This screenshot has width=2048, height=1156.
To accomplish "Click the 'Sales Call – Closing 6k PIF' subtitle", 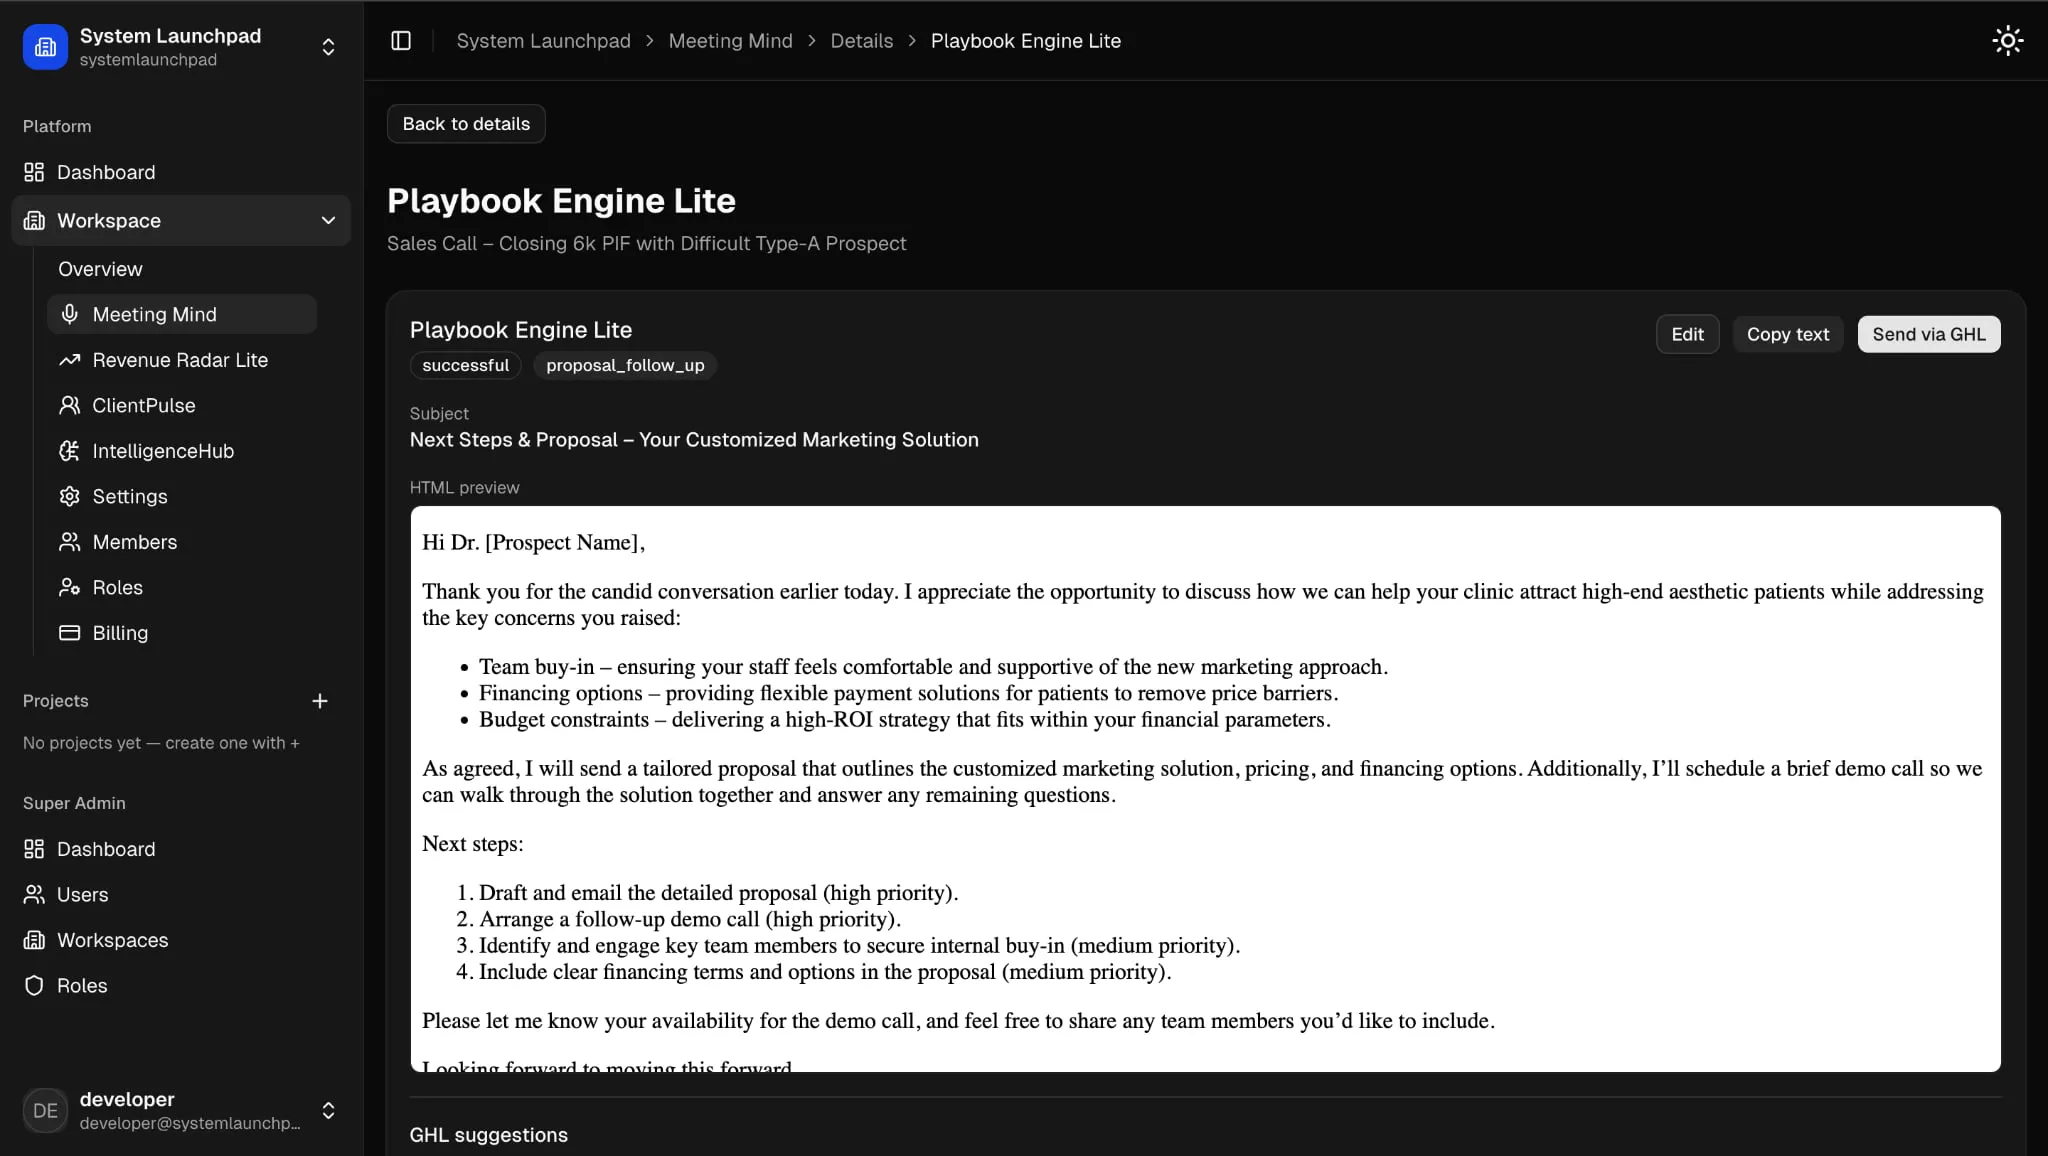I will pyautogui.click(x=646, y=244).
